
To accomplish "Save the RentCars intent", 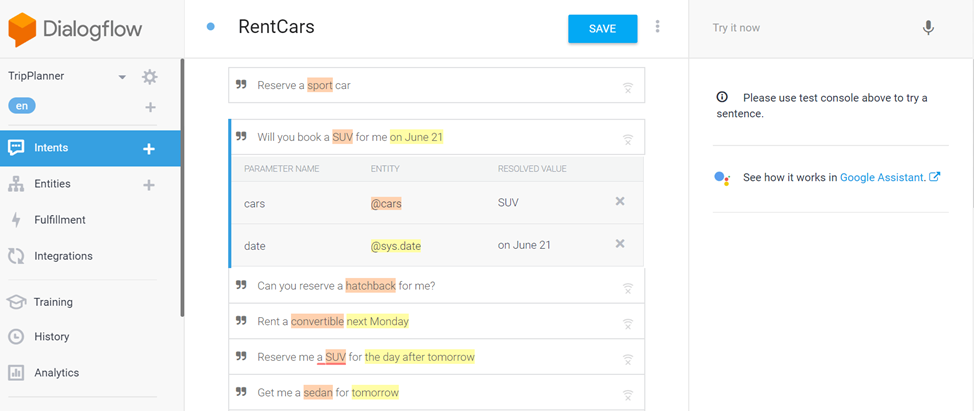I will [x=602, y=29].
